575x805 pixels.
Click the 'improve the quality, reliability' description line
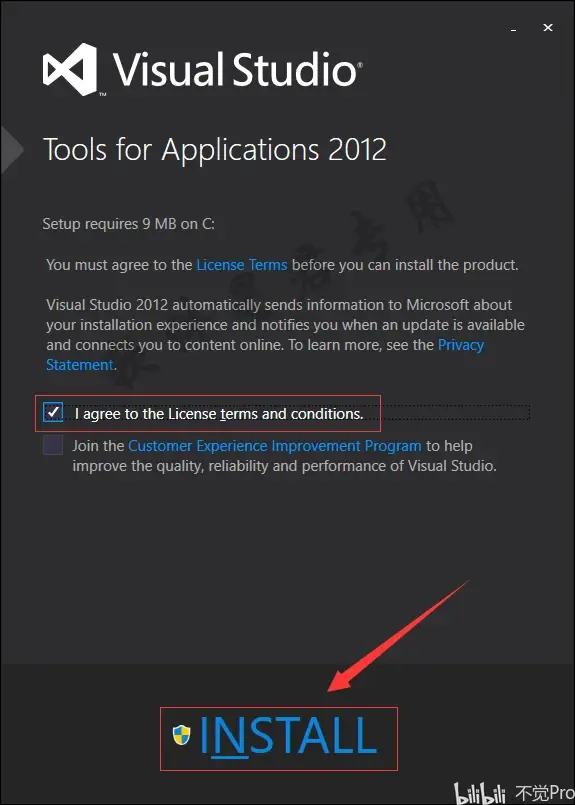click(x=284, y=466)
